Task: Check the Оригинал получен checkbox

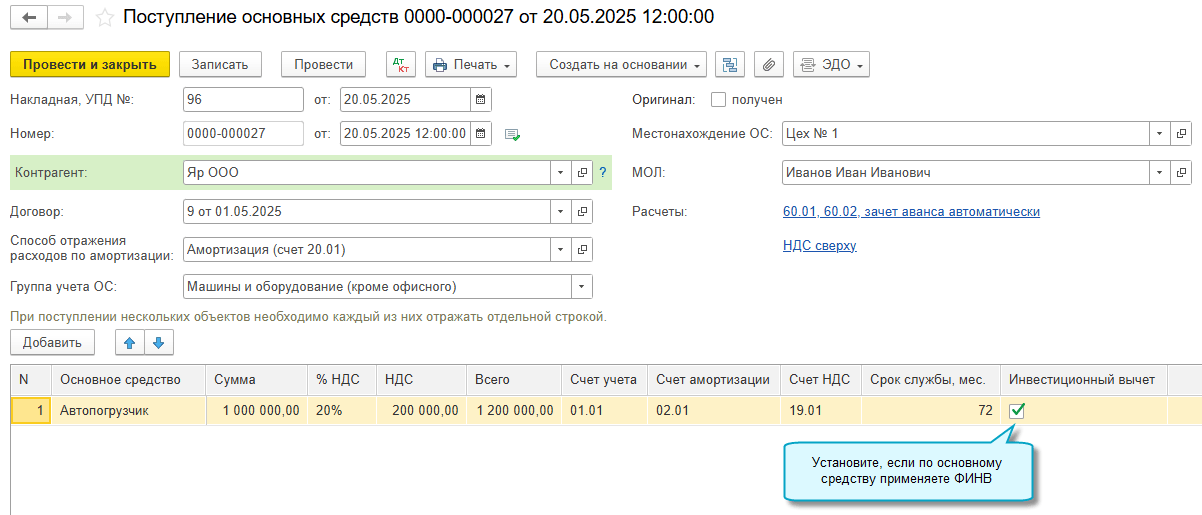Action: tap(718, 100)
